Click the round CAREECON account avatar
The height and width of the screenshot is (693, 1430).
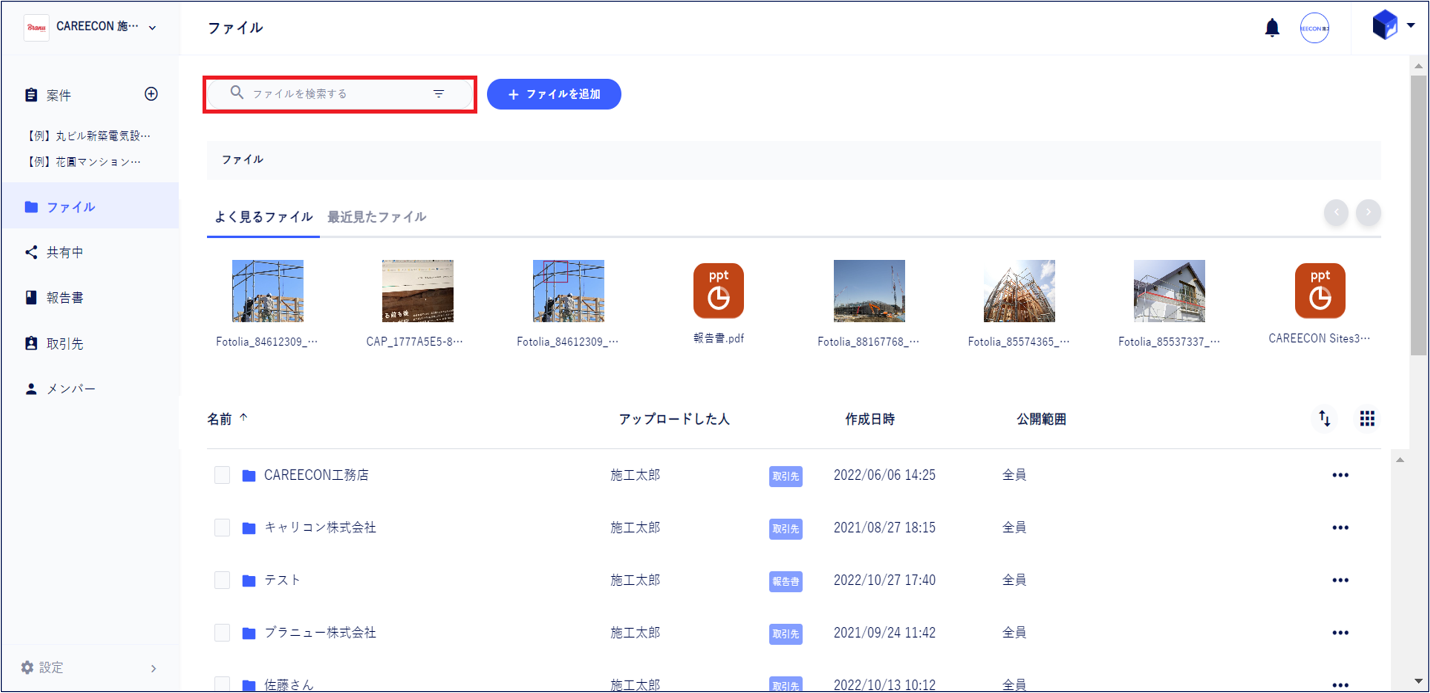click(x=1314, y=28)
